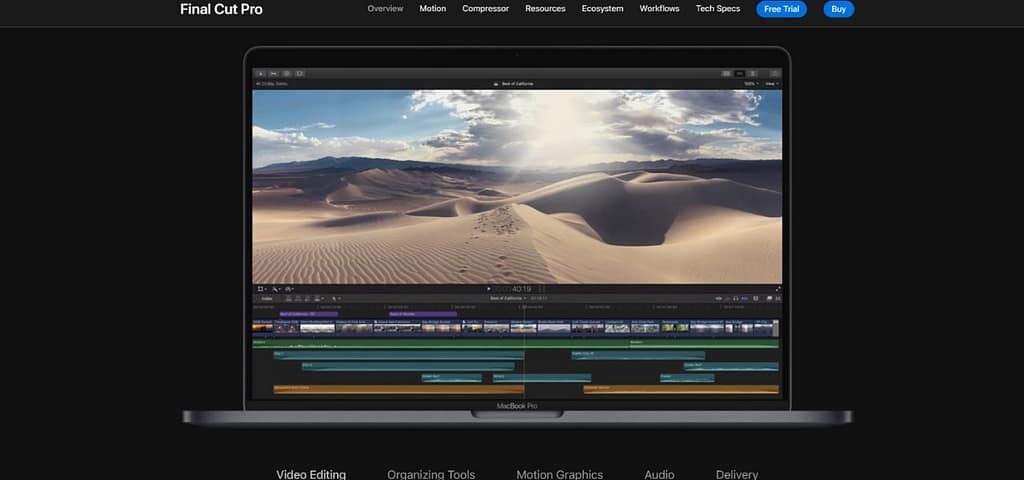Open the Motion page in navigation
The image size is (1024, 480).
(433, 9)
